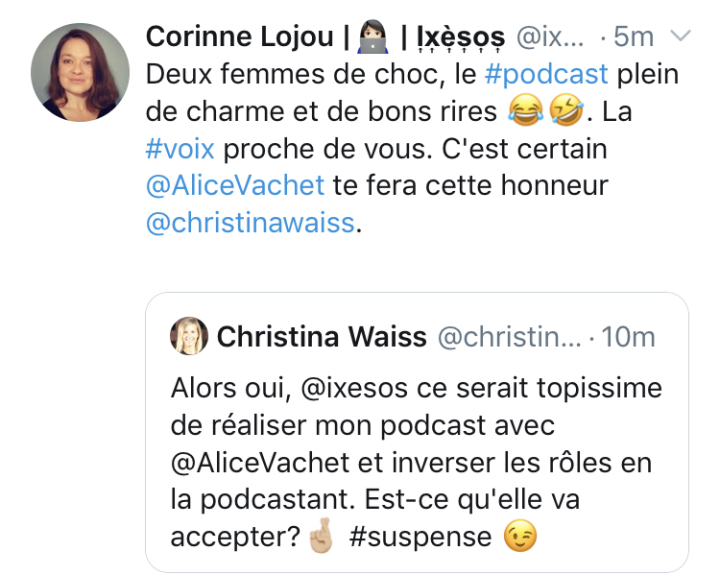Screen dimensions: 720x575
Task: Click the rolling on floor laughing emoji
Action: point(566,111)
